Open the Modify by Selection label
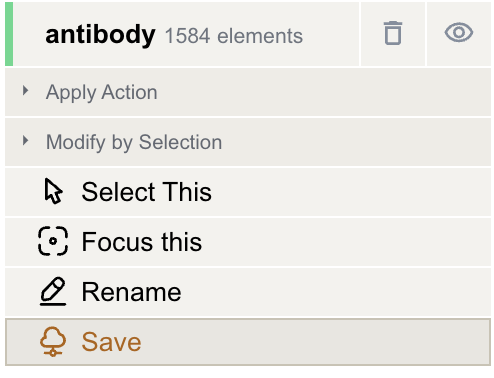The image size is (494, 378). [134, 142]
